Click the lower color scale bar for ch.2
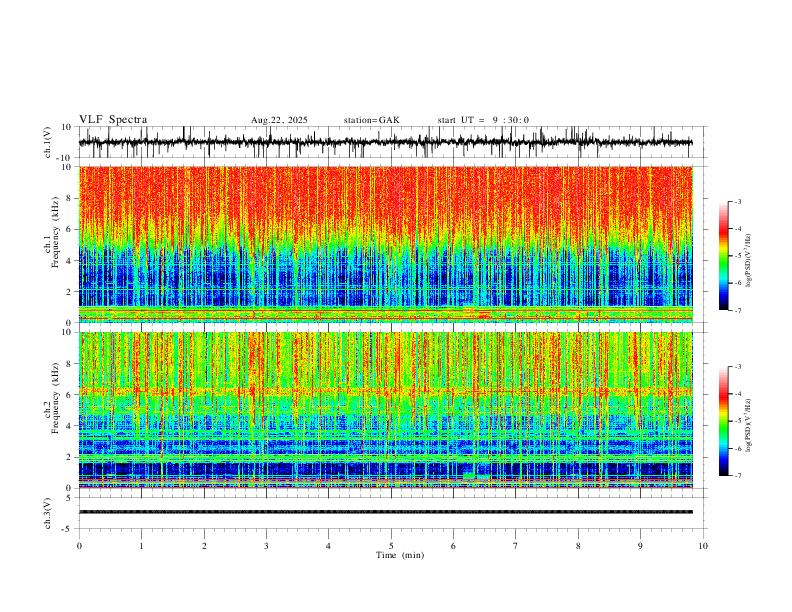This screenshot has height=612, width=792. pos(723,421)
